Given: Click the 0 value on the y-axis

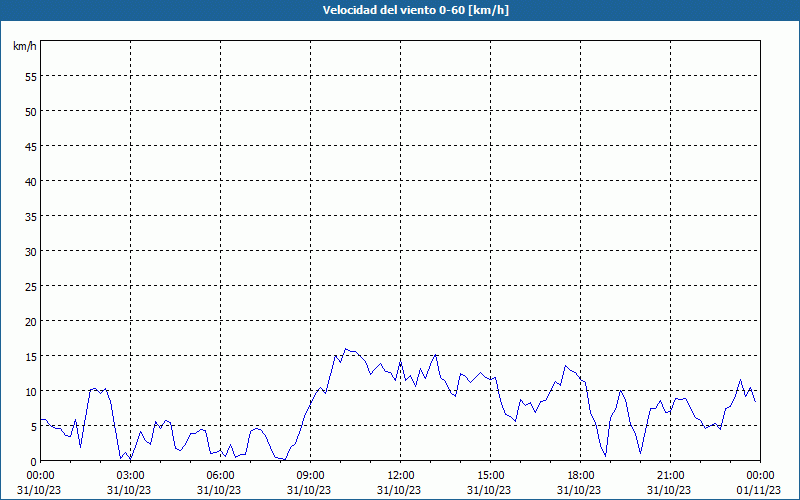Looking at the screenshot, I should (34, 462).
